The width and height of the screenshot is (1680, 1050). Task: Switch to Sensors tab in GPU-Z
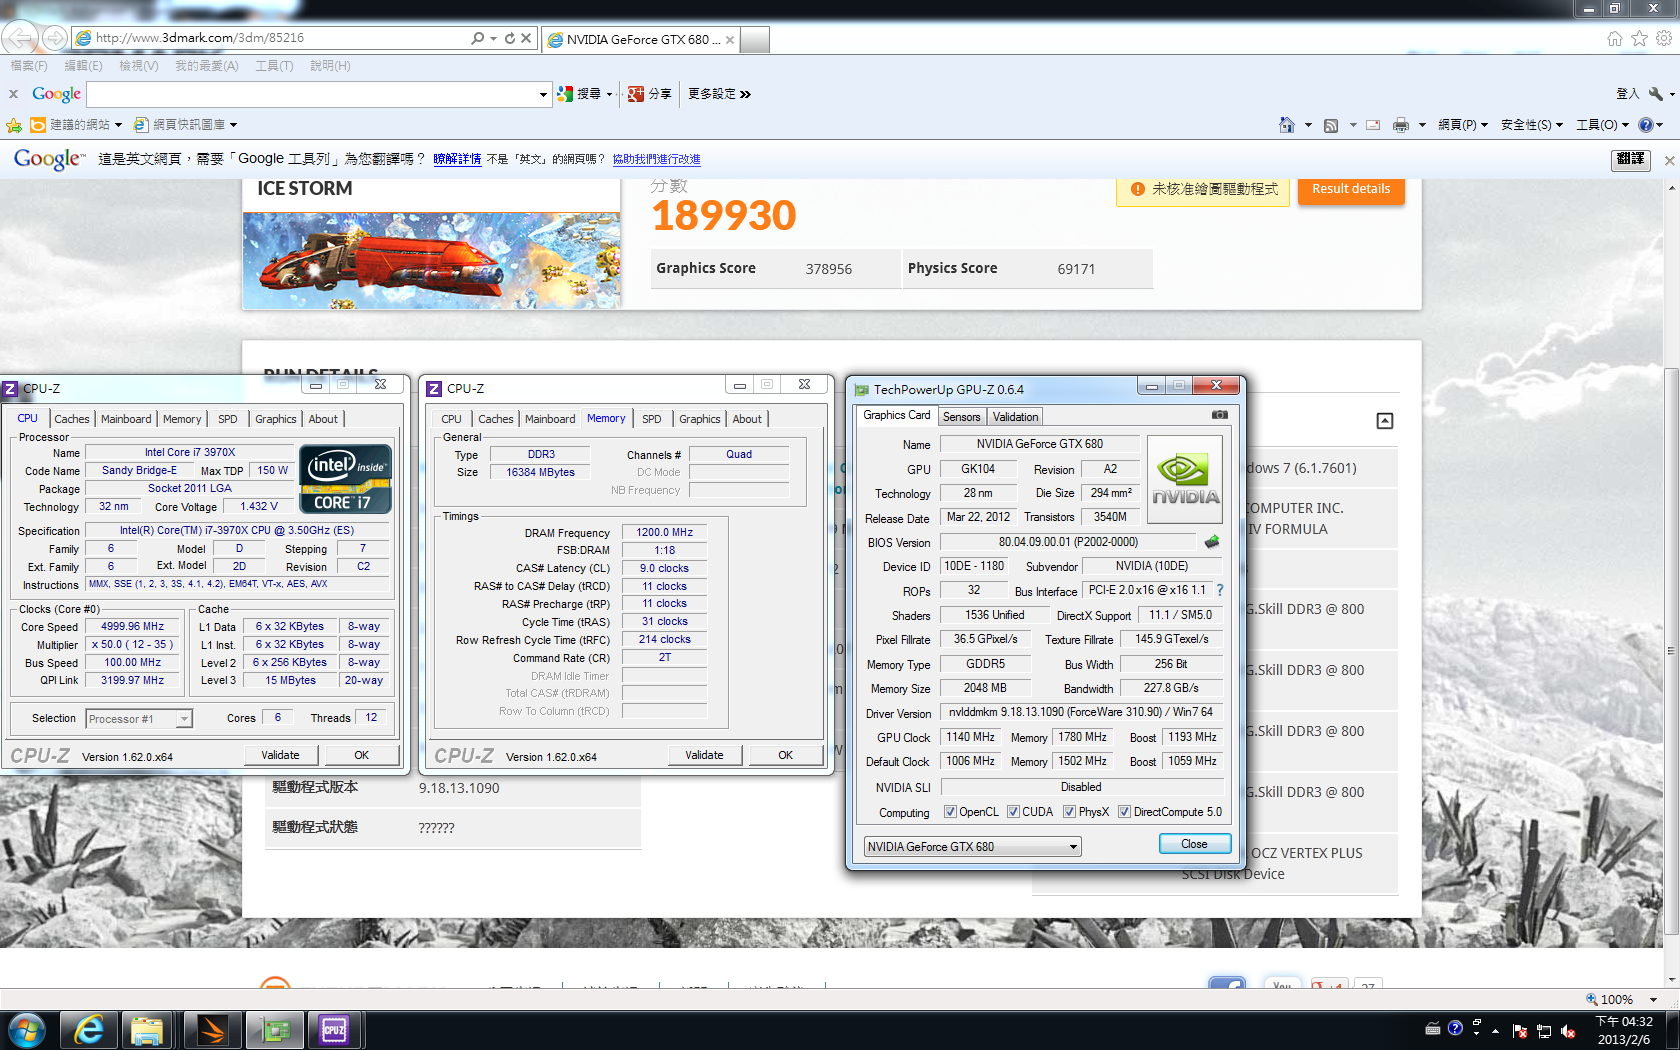click(962, 417)
